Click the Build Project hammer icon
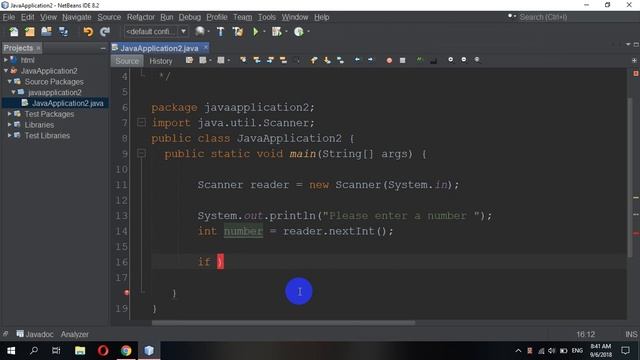Viewport: 640px width, 360px height. [220, 31]
